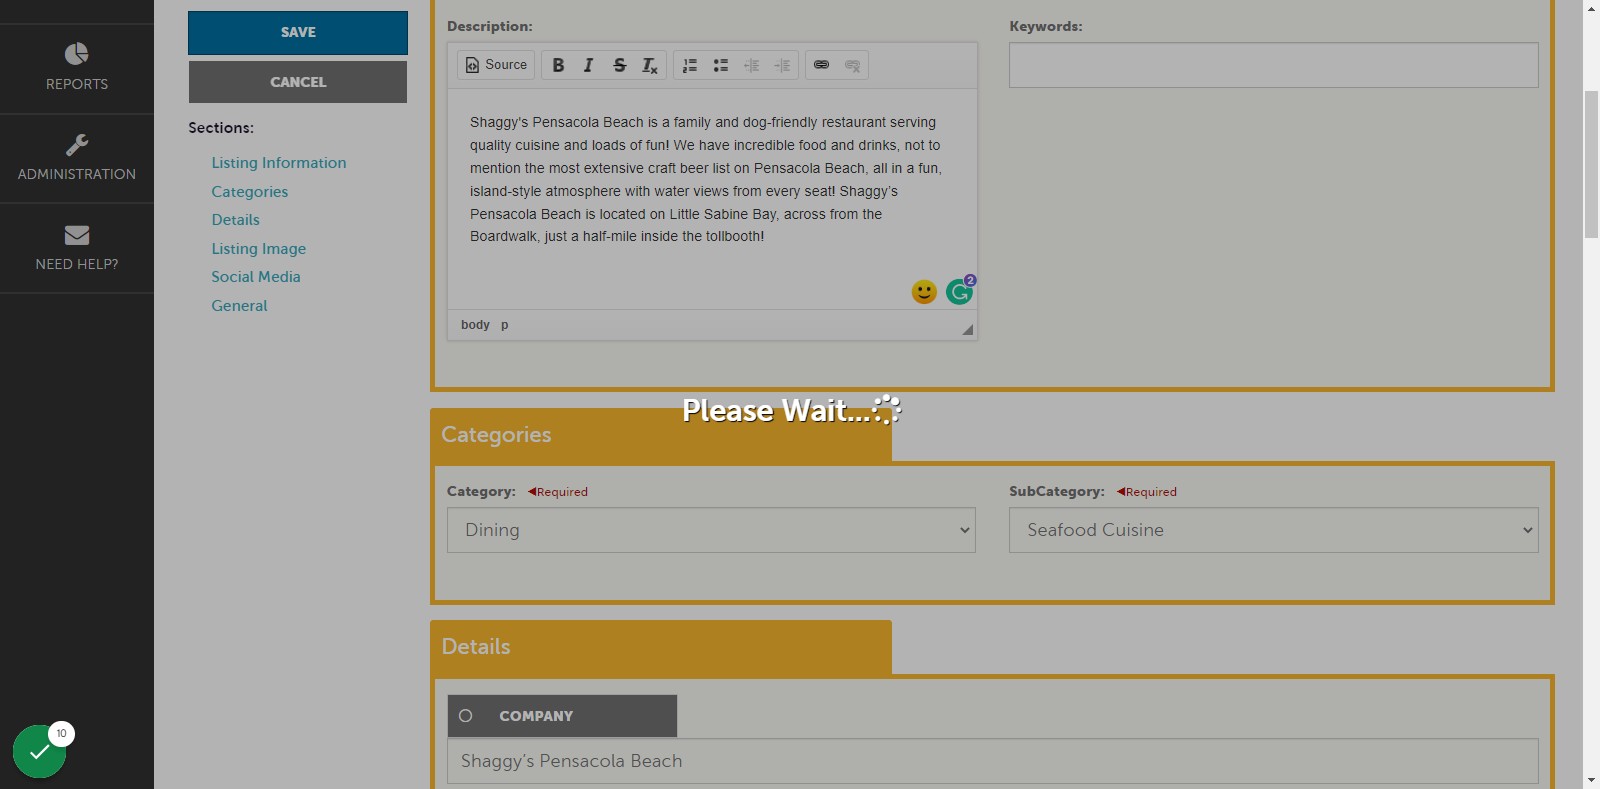Click the unlink icon

pos(852,65)
